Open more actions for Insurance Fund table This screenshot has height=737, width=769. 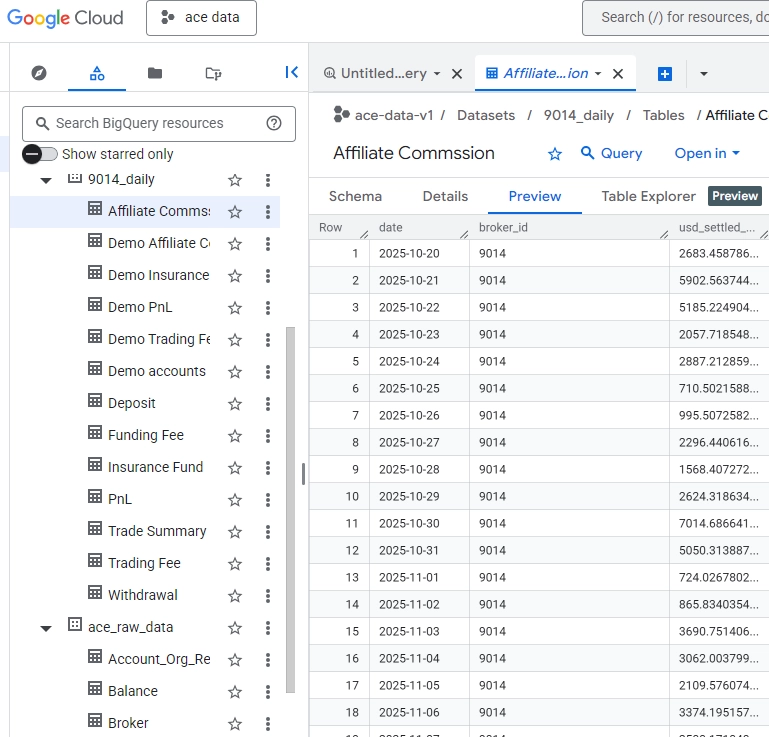pos(268,468)
